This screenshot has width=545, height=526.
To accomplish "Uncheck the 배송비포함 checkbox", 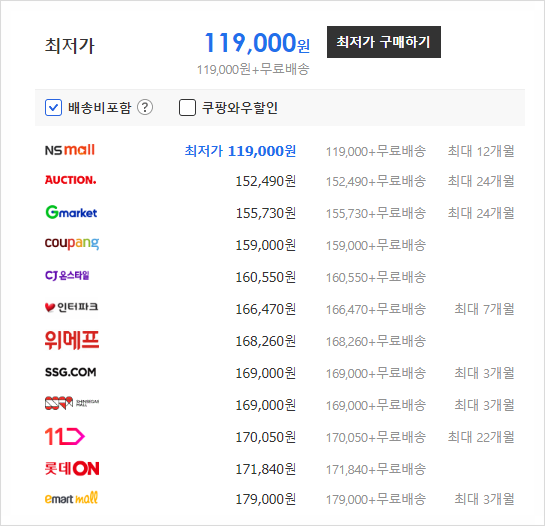I will [x=53, y=107].
